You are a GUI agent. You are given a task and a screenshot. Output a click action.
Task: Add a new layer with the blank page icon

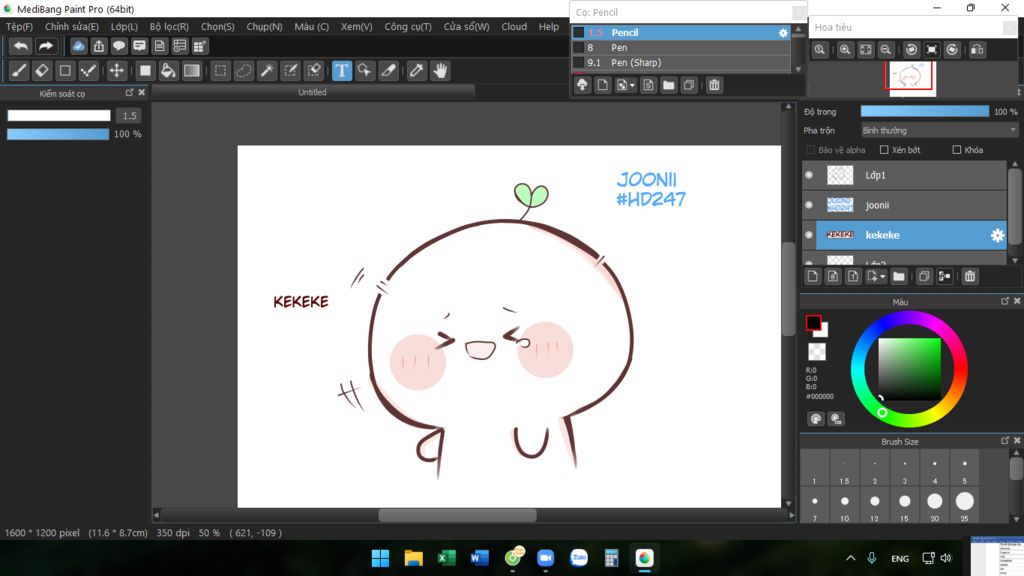coord(812,276)
